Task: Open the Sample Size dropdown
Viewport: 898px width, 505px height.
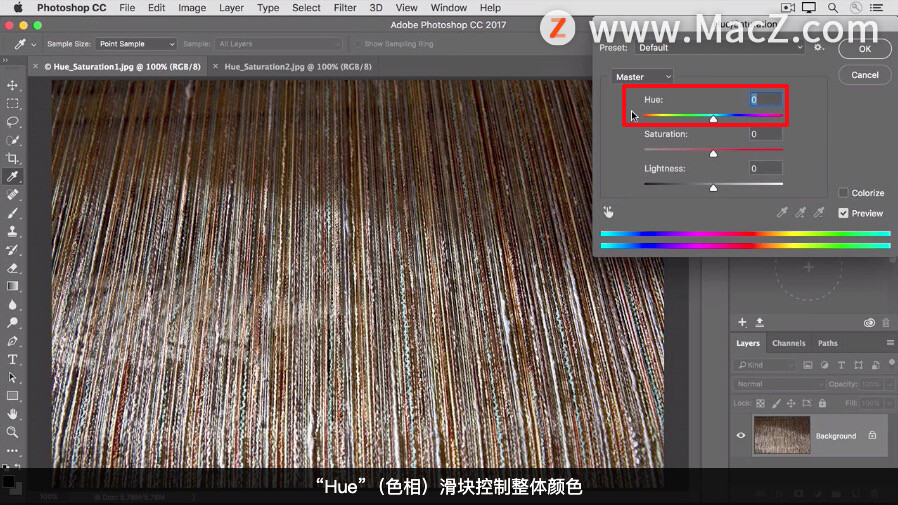Action: pyautogui.click(x=136, y=44)
